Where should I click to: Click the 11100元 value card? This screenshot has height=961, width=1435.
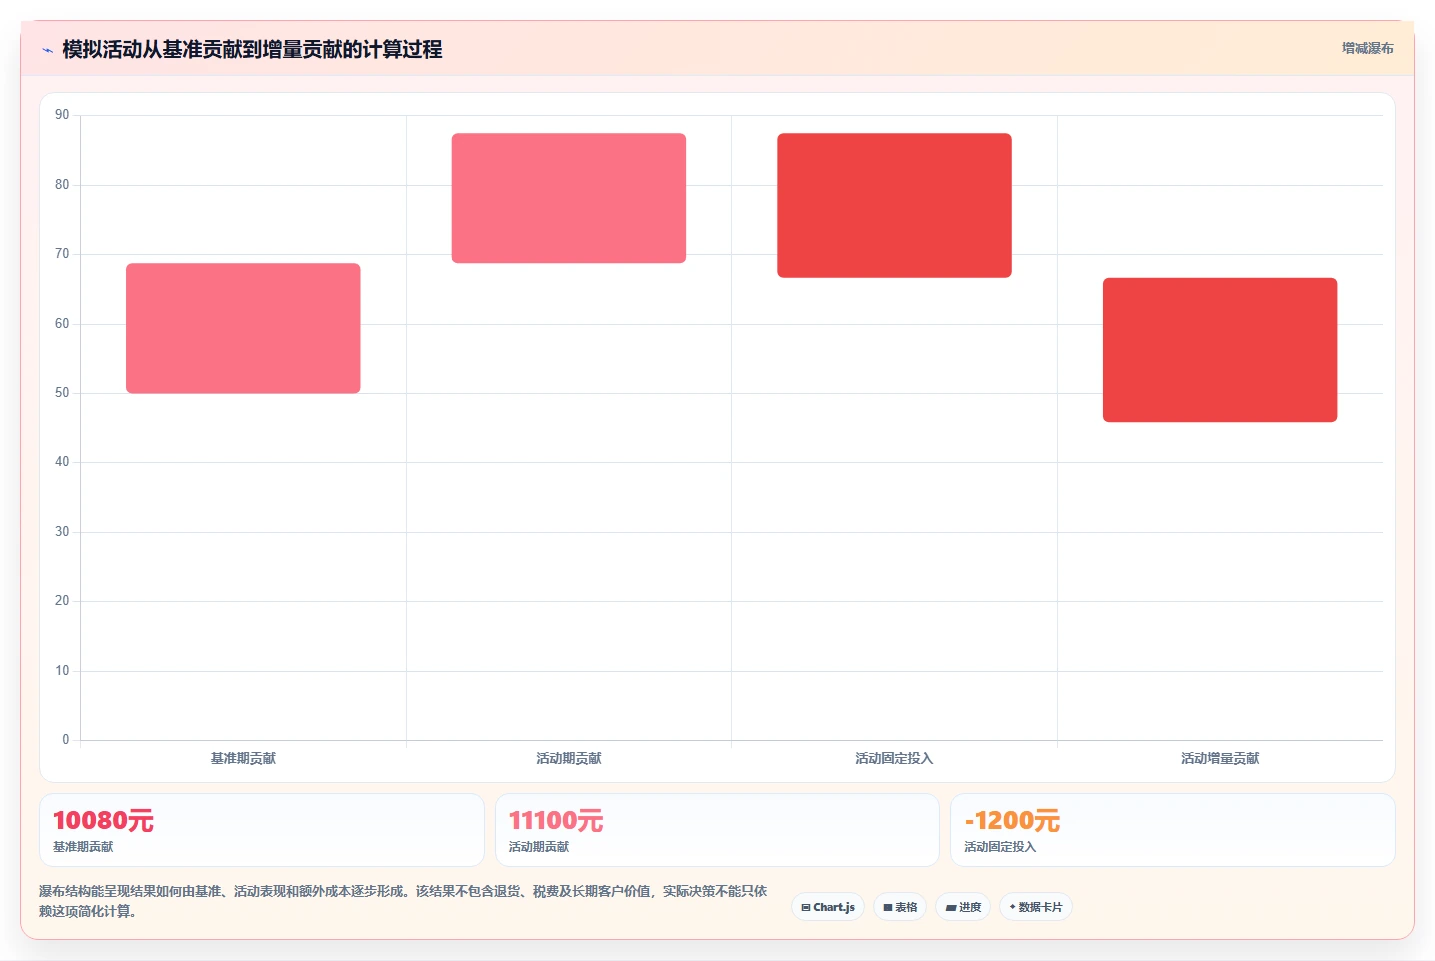pos(717,830)
